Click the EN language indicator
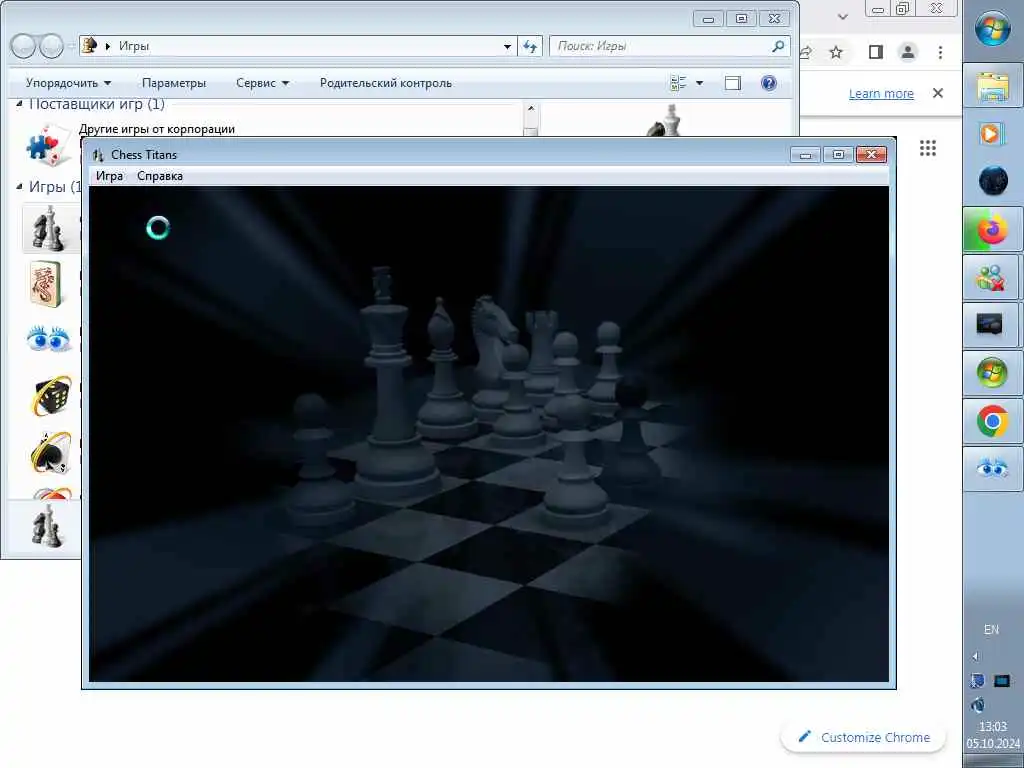Image resolution: width=1024 pixels, height=768 pixels. 991,630
